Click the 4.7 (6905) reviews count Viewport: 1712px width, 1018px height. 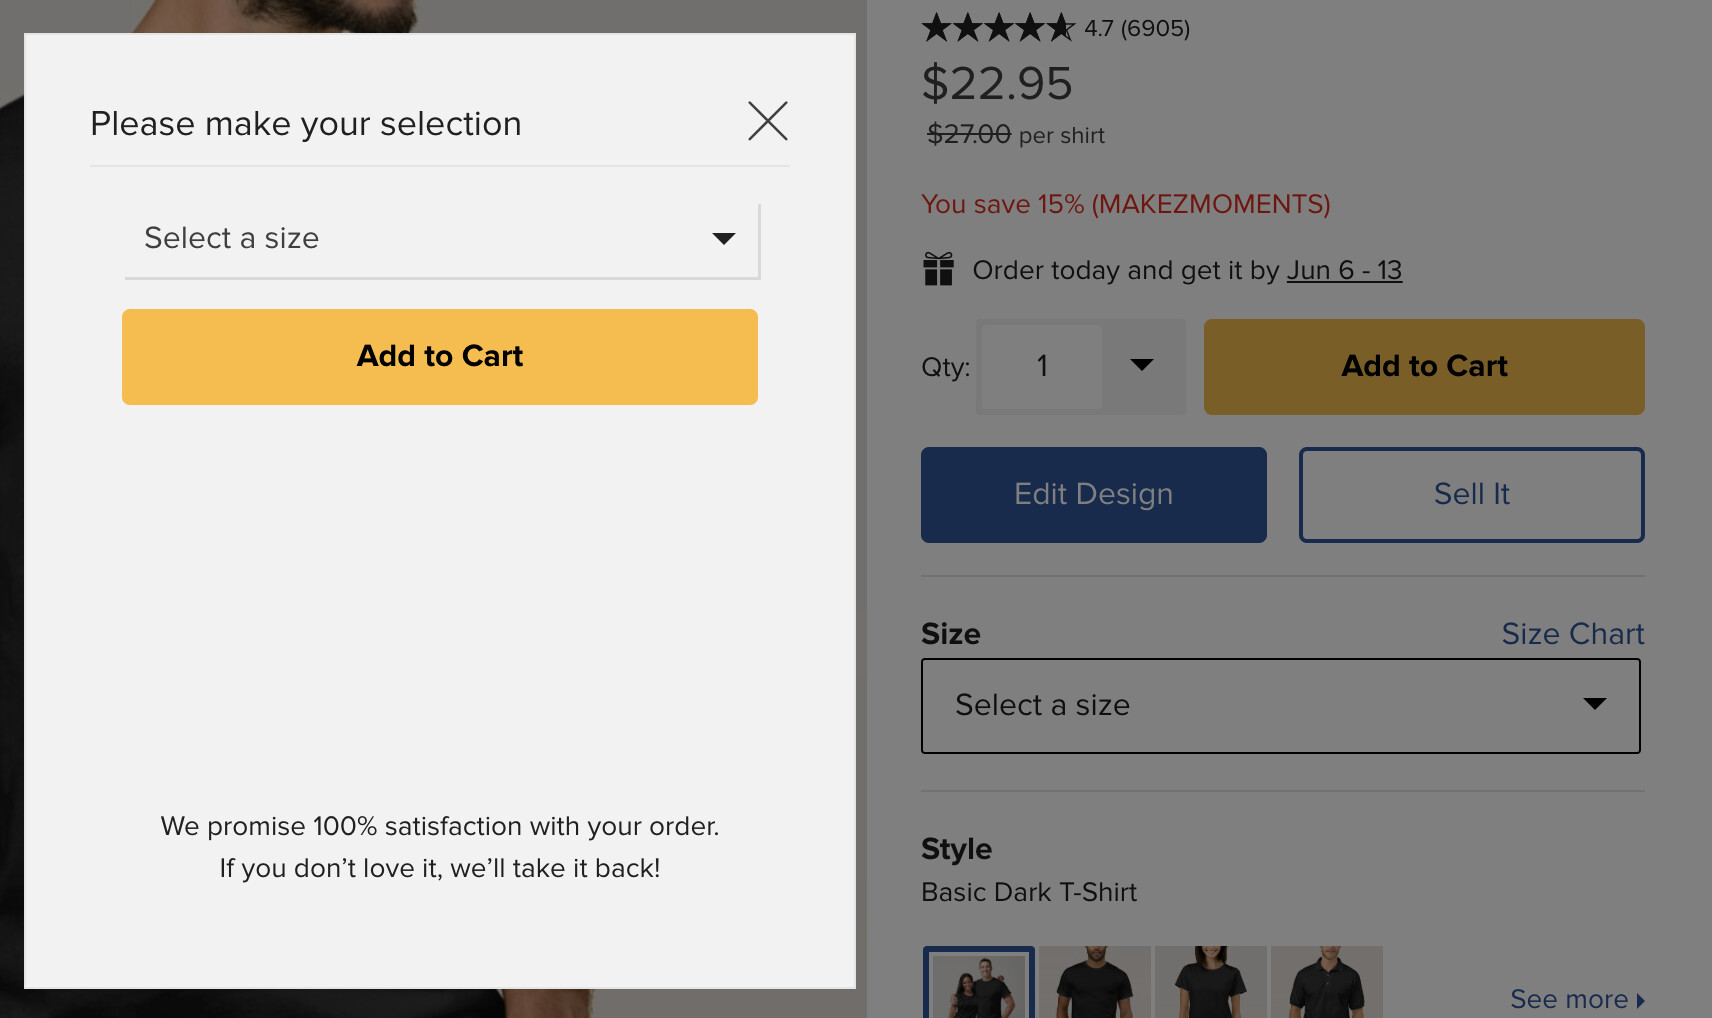click(1137, 28)
